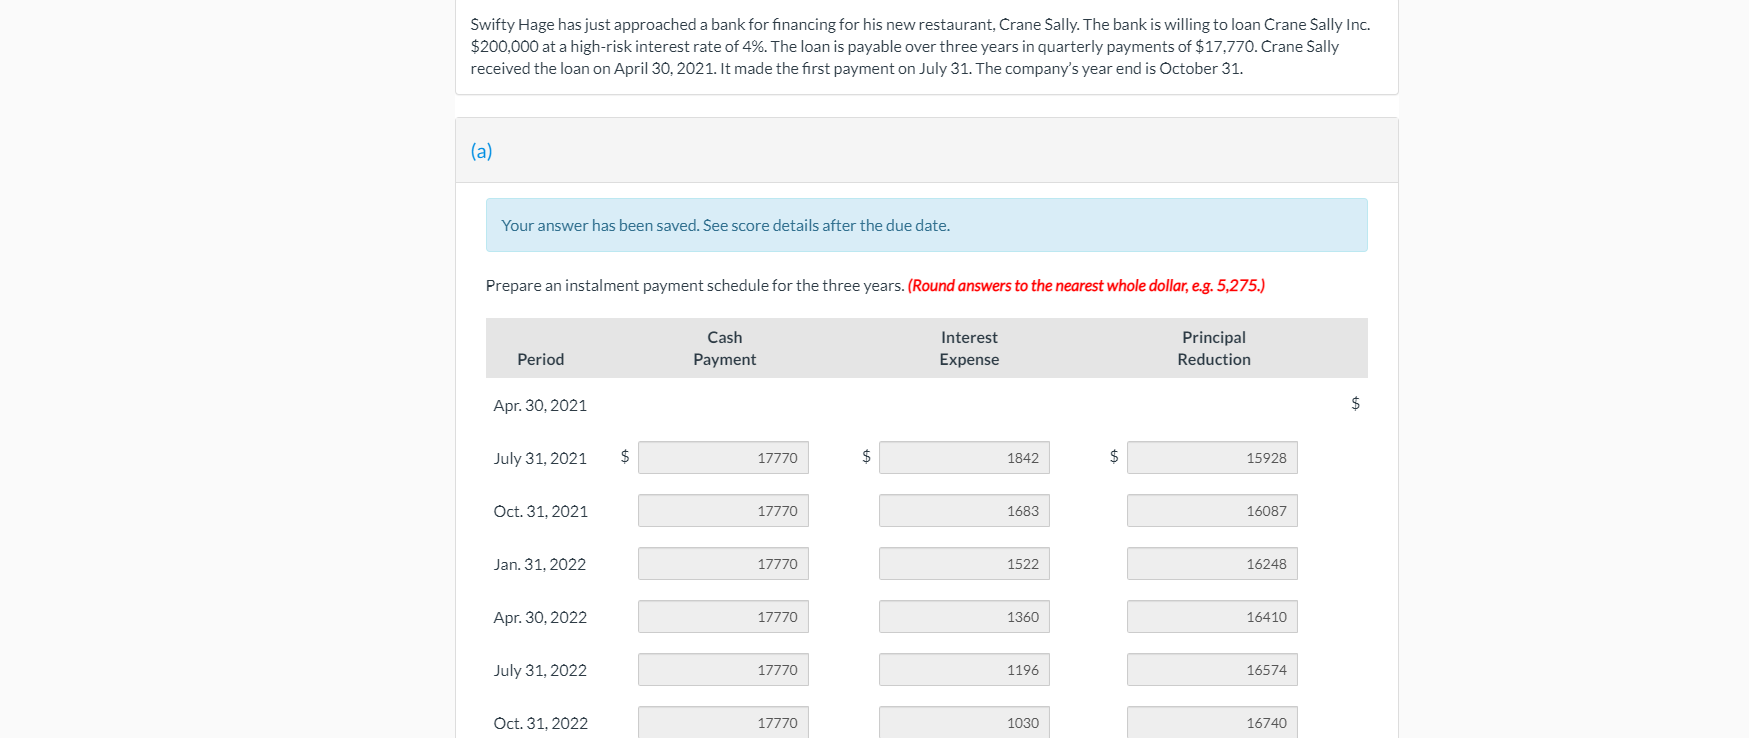This screenshot has height=738, width=1749.
Task: Click Apr. 30, 2022 interest expense field 1360
Action: 964,617
